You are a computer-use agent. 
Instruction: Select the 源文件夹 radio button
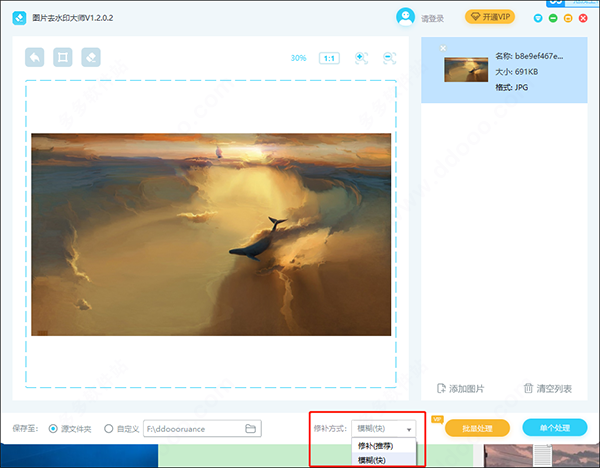(x=53, y=428)
